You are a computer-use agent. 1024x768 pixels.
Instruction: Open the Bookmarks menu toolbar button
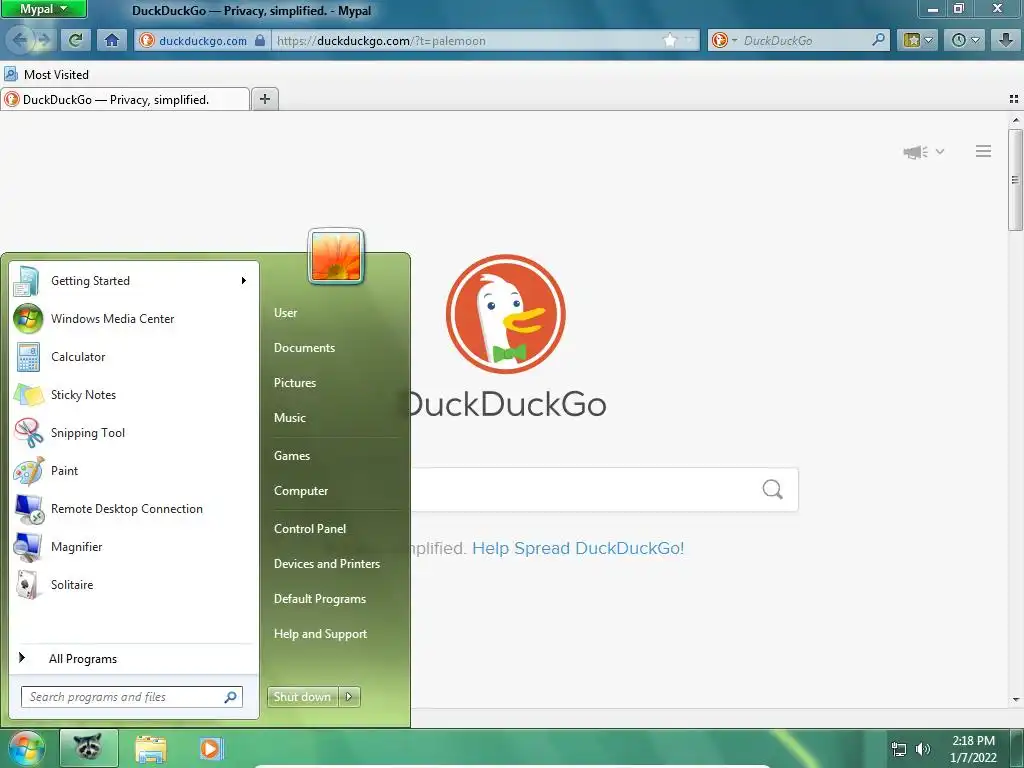pyautogui.click(x=917, y=40)
